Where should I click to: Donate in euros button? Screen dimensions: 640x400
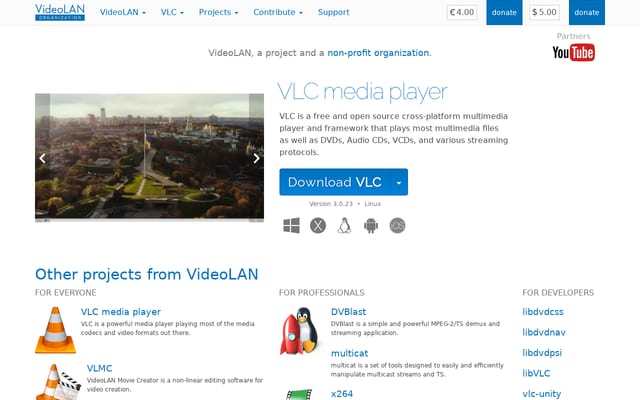(x=504, y=12)
